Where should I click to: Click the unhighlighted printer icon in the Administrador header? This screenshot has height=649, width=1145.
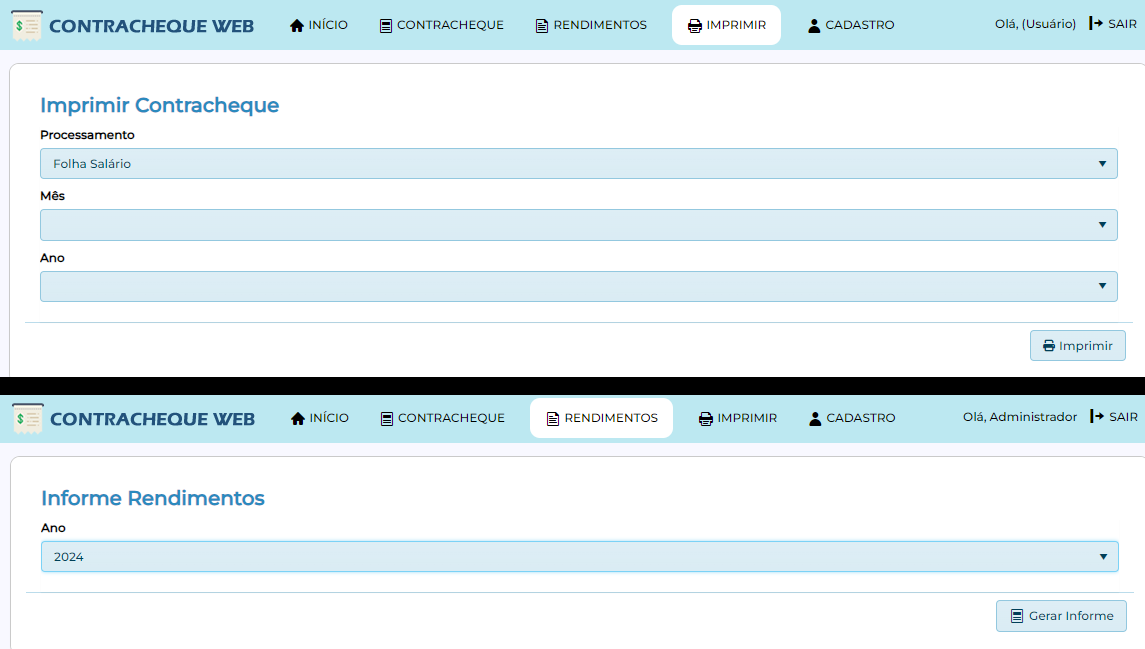point(706,418)
